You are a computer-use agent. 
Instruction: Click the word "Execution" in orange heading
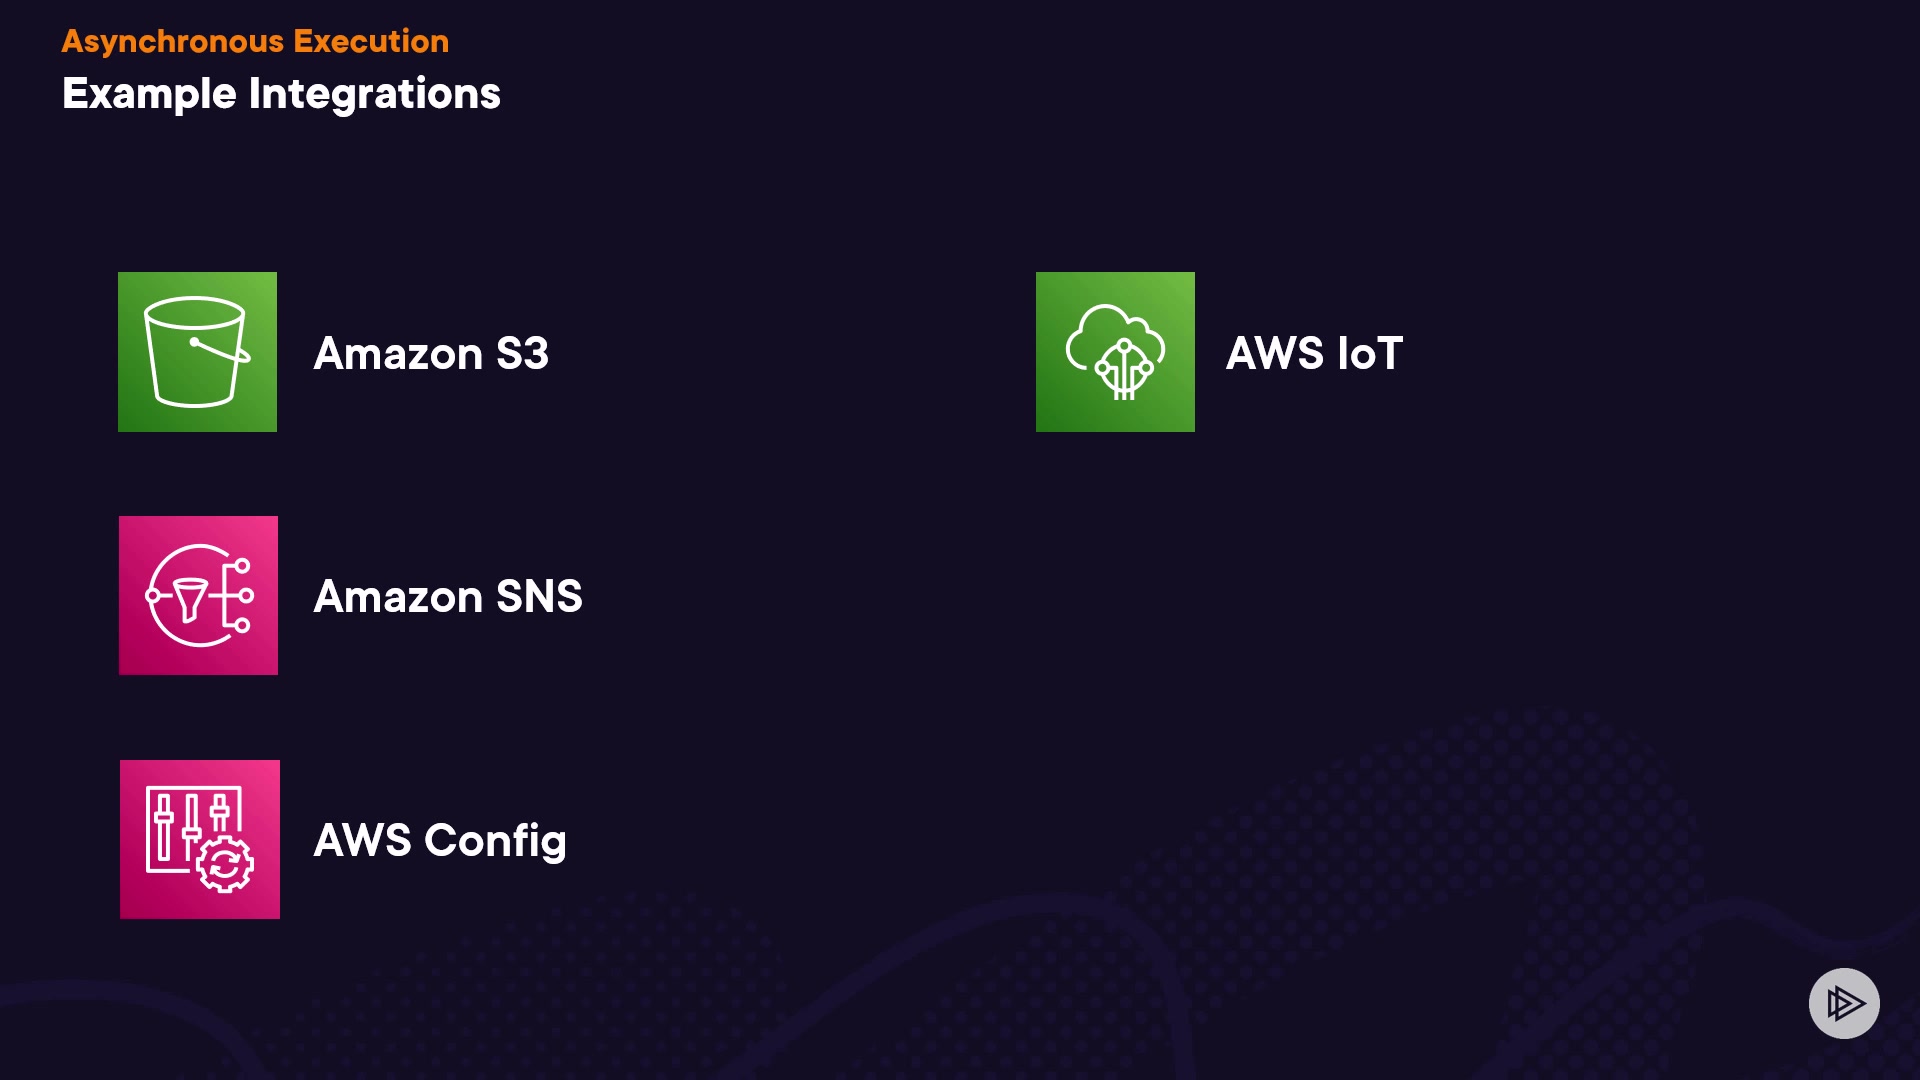point(371,41)
